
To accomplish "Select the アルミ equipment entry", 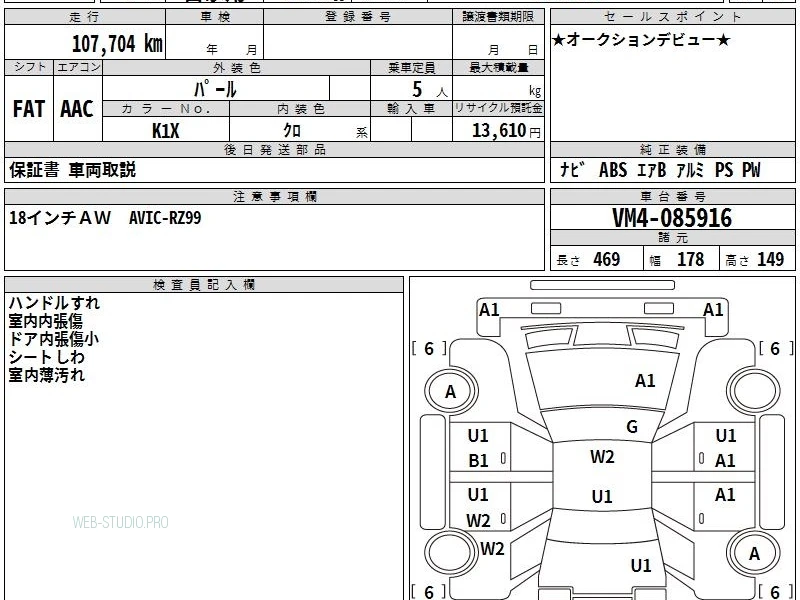I will tap(690, 169).
